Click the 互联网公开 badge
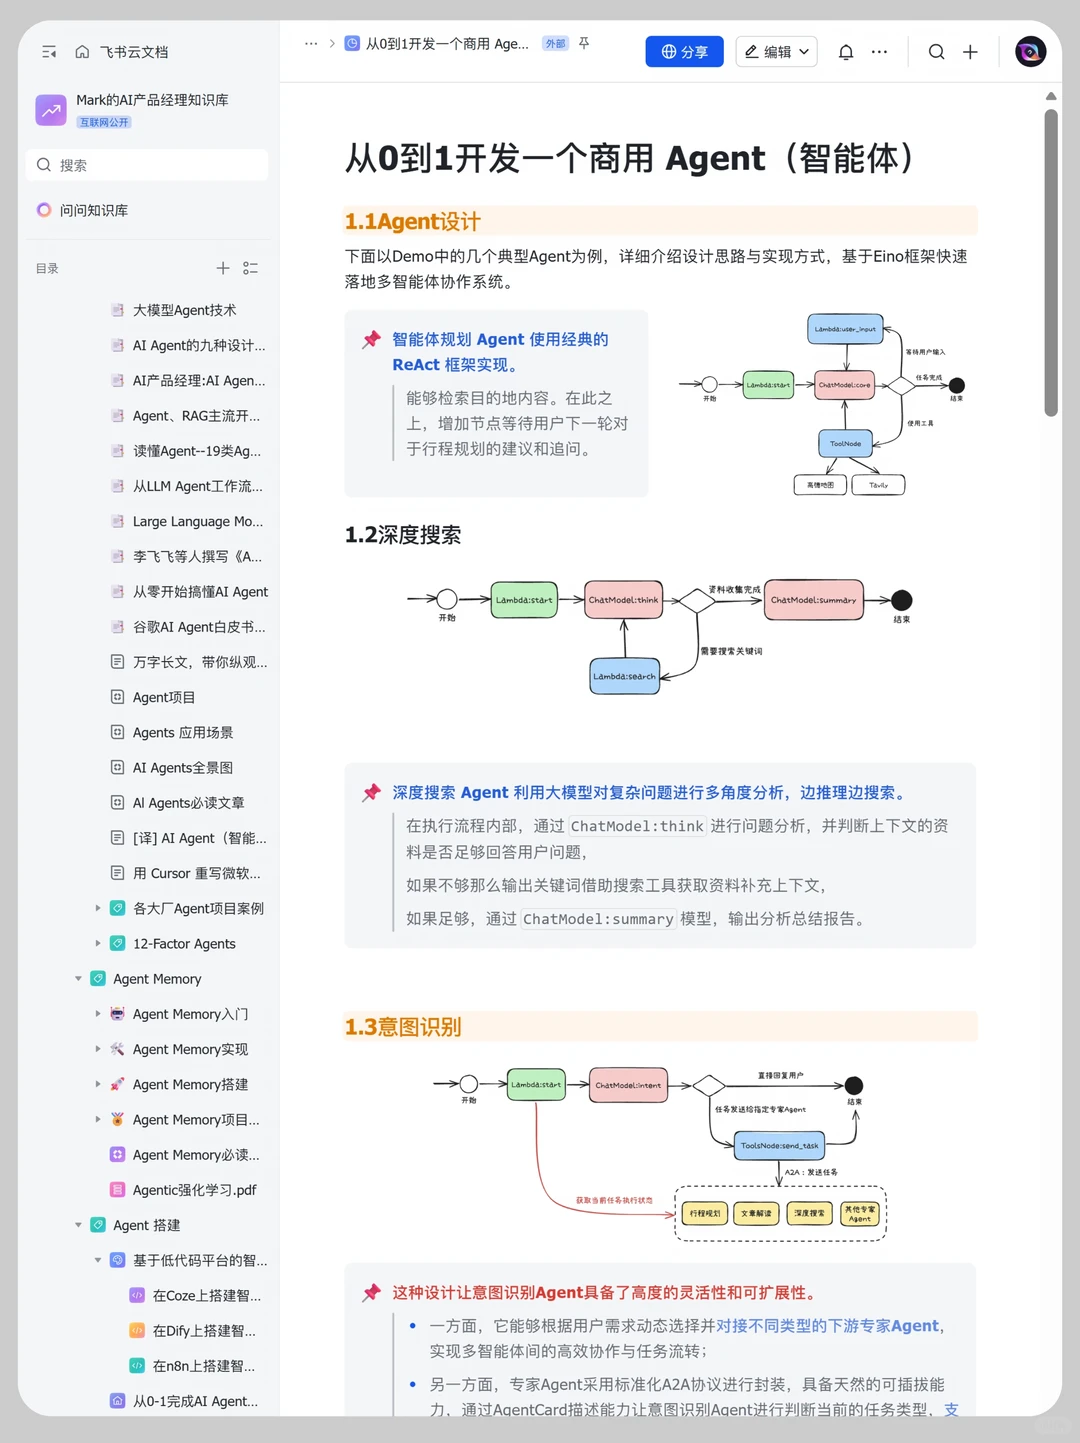Image resolution: width=1080 pixels, height=1443 pixels. click(x=105, y=122)
